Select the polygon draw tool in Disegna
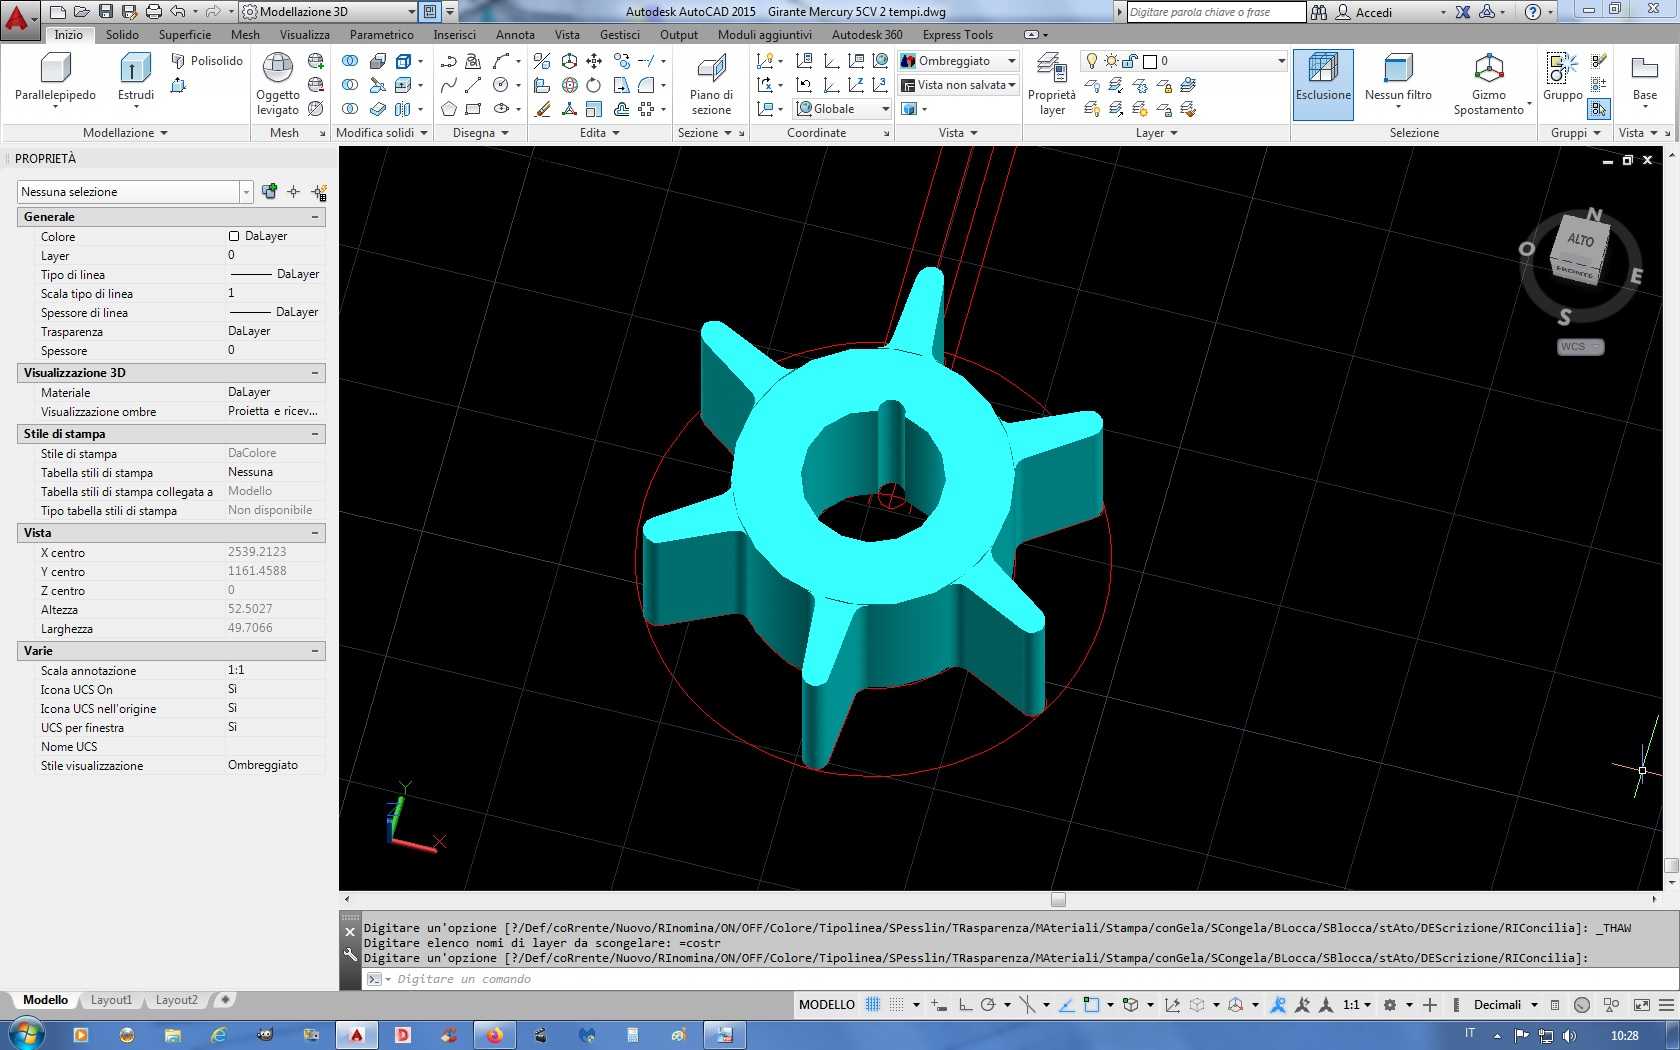The width and height of the screenshot is (1680, 1050). pos(449,109)
